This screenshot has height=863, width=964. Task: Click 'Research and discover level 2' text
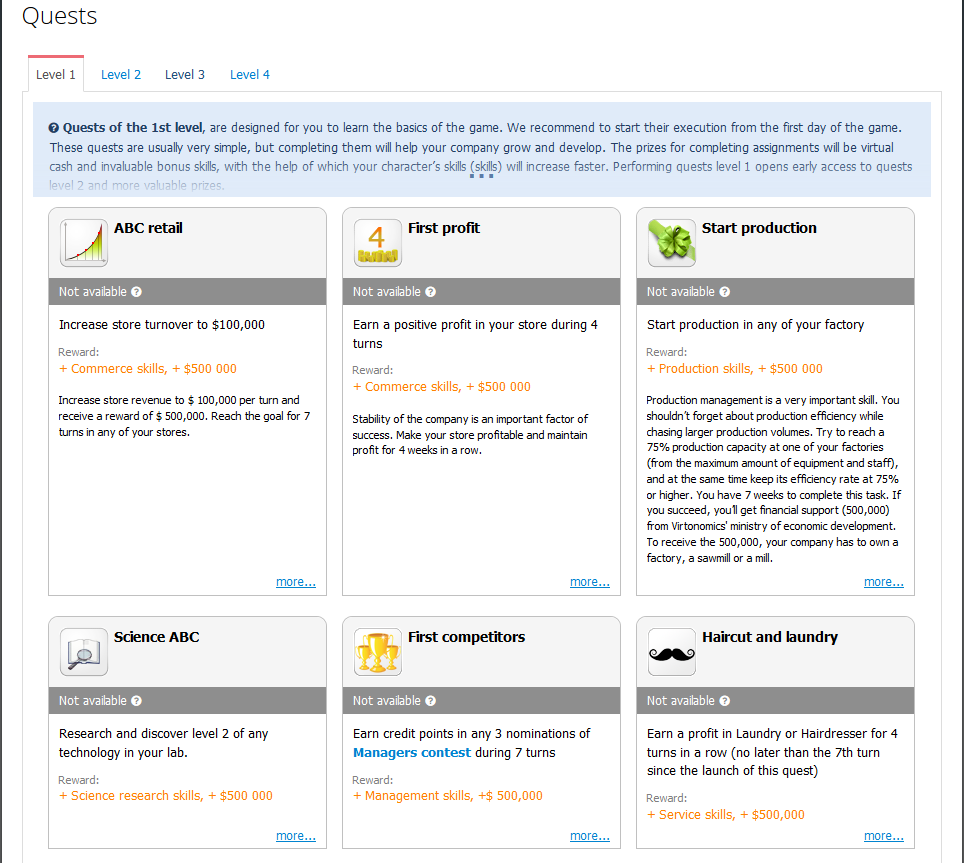pos(164,743)
